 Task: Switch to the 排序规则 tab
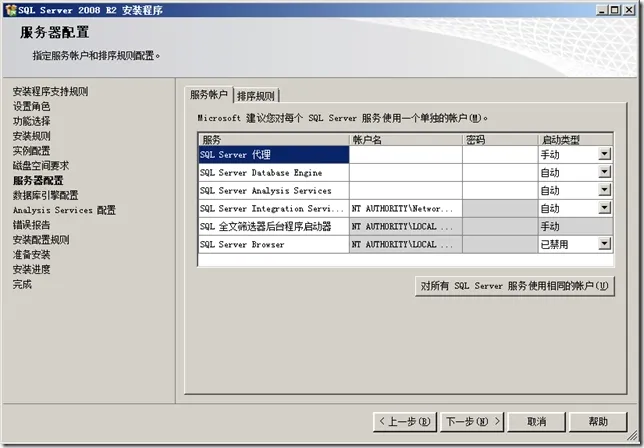pos(256,96)
